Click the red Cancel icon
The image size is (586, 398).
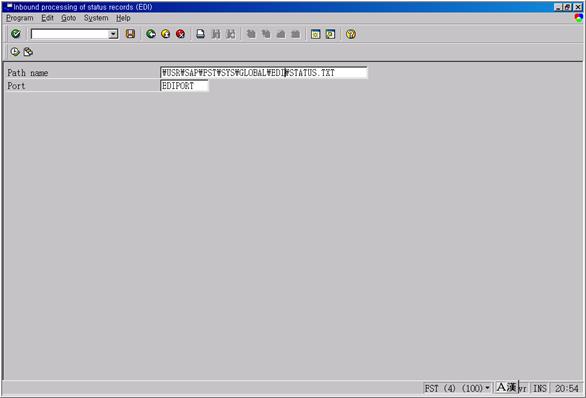point(180,34)
